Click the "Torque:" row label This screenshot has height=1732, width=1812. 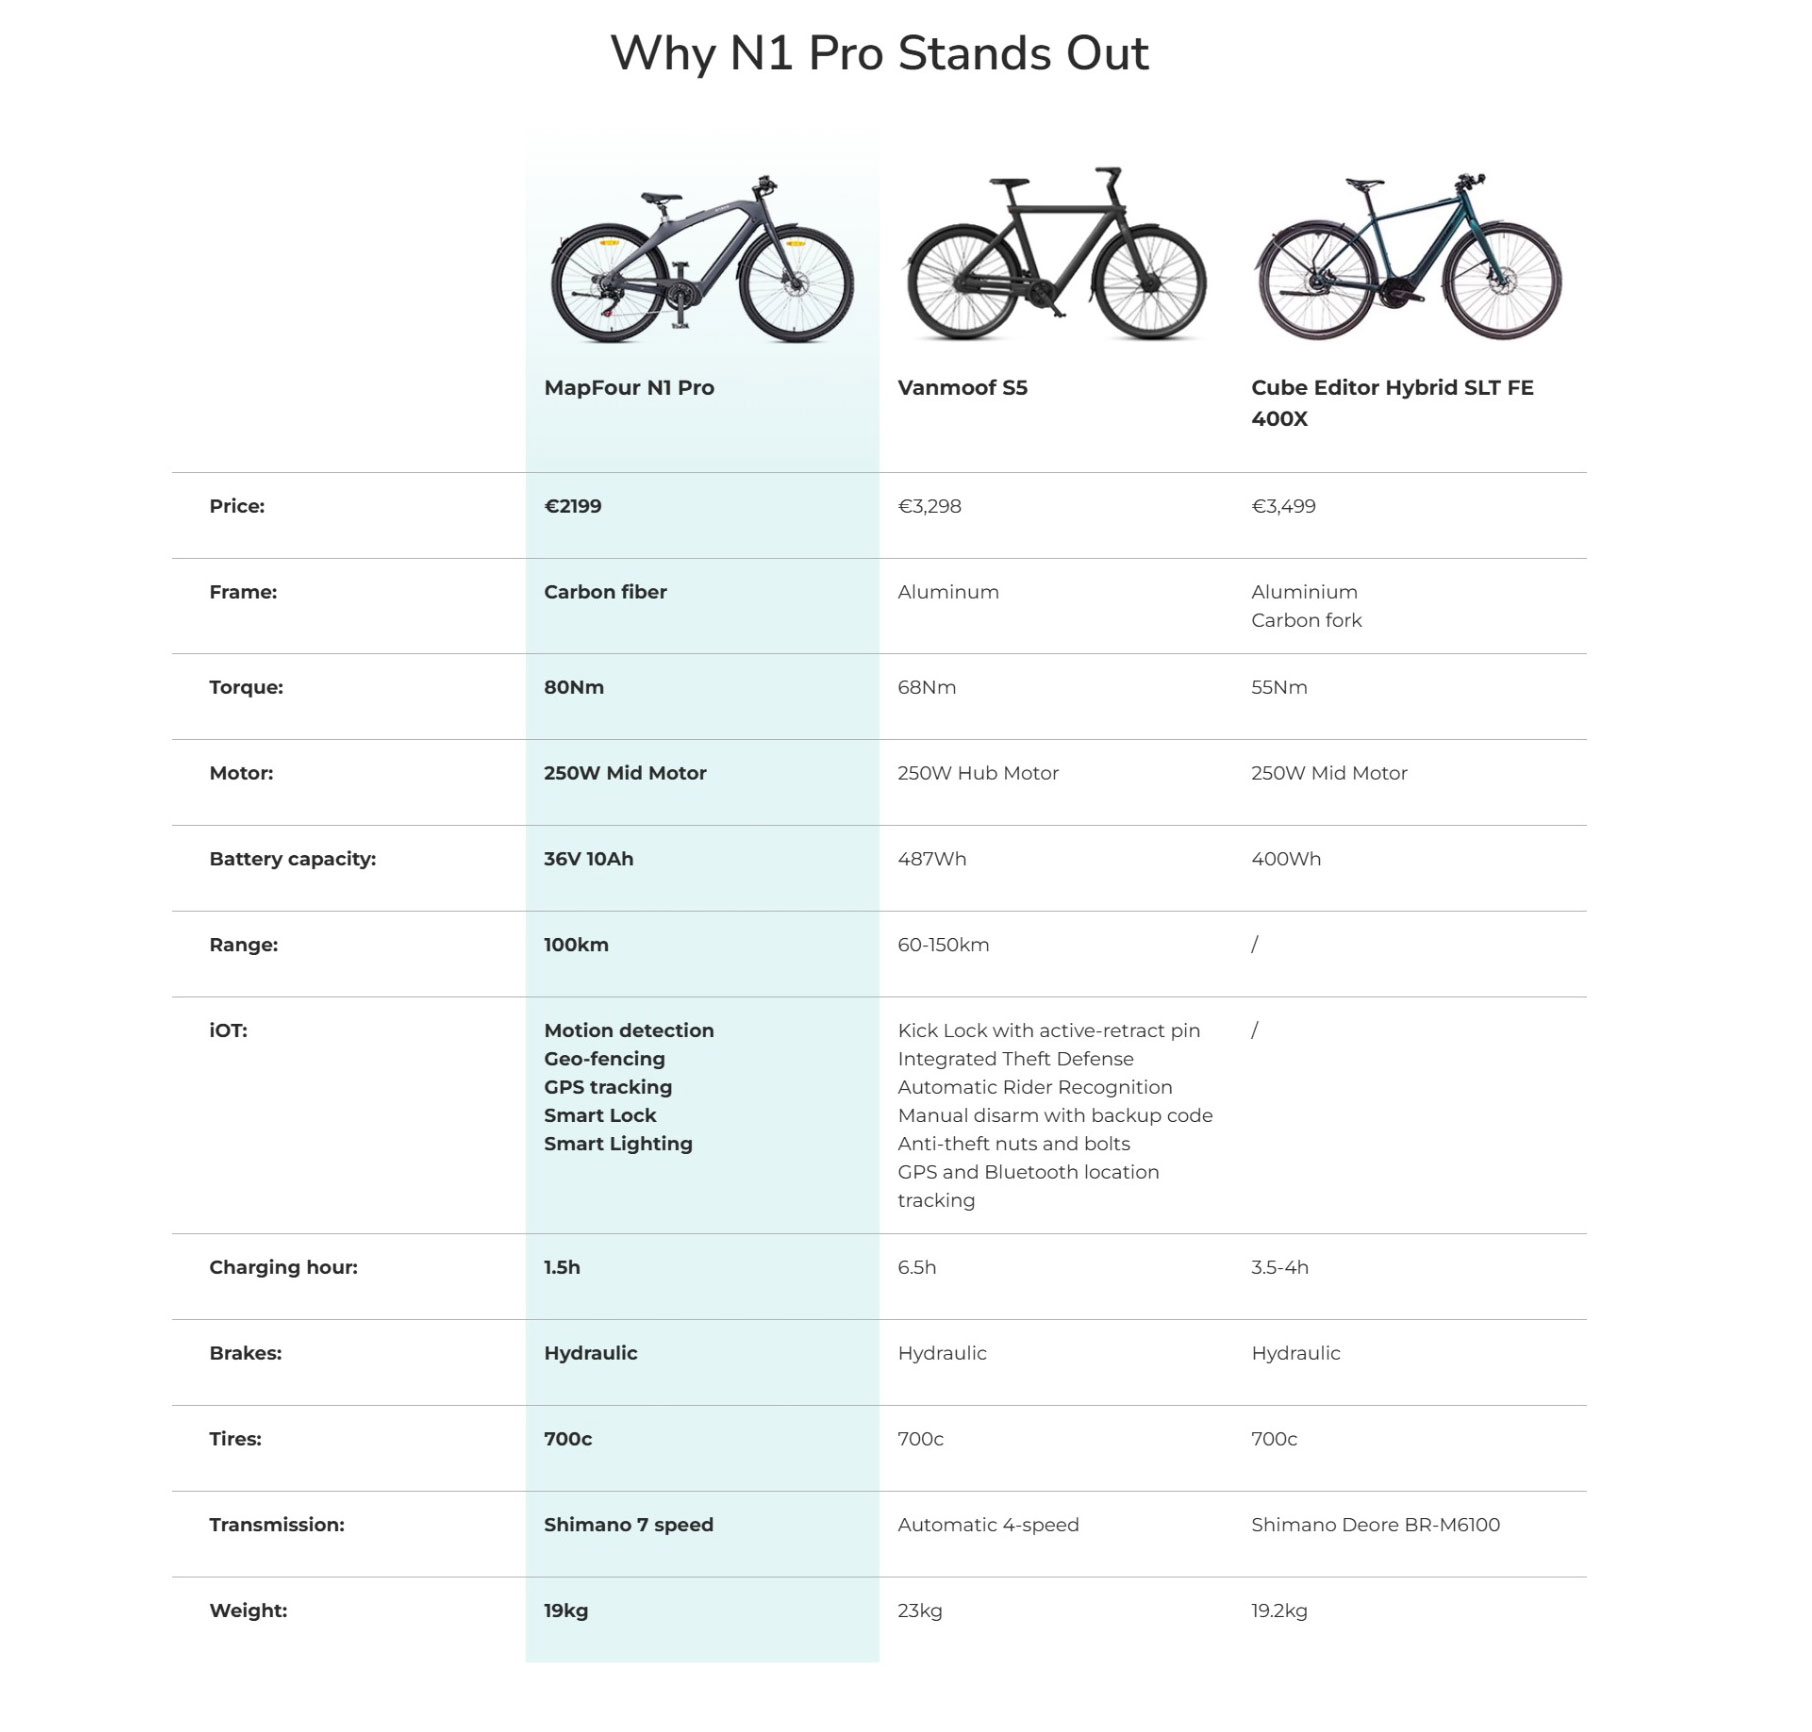click(246, 687)
